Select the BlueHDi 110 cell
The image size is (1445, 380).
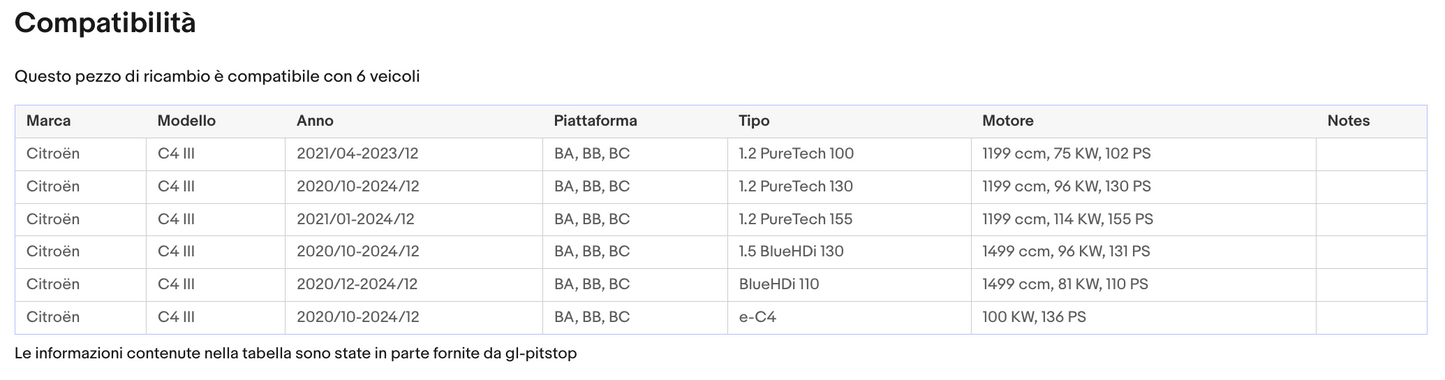(x=849, y=284)
